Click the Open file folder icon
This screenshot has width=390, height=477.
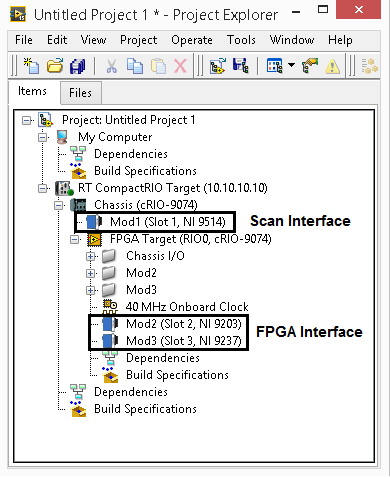(x=55, y=65)
